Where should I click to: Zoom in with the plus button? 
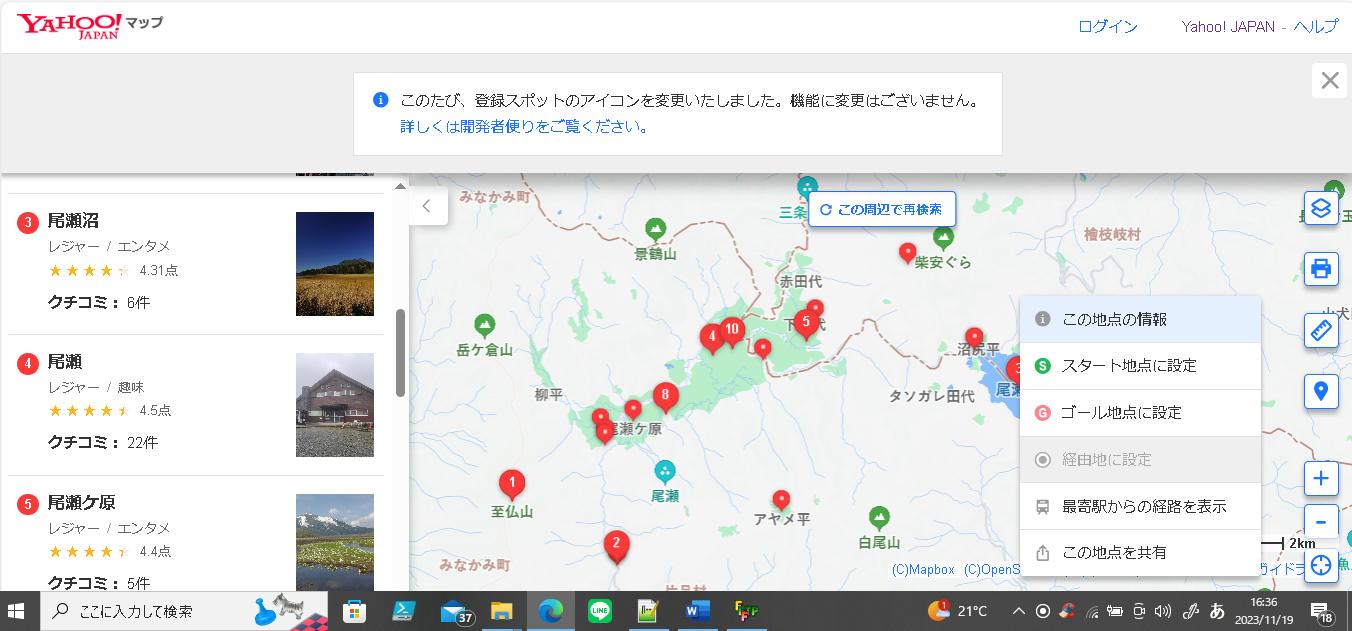[x=1321, y=478]
